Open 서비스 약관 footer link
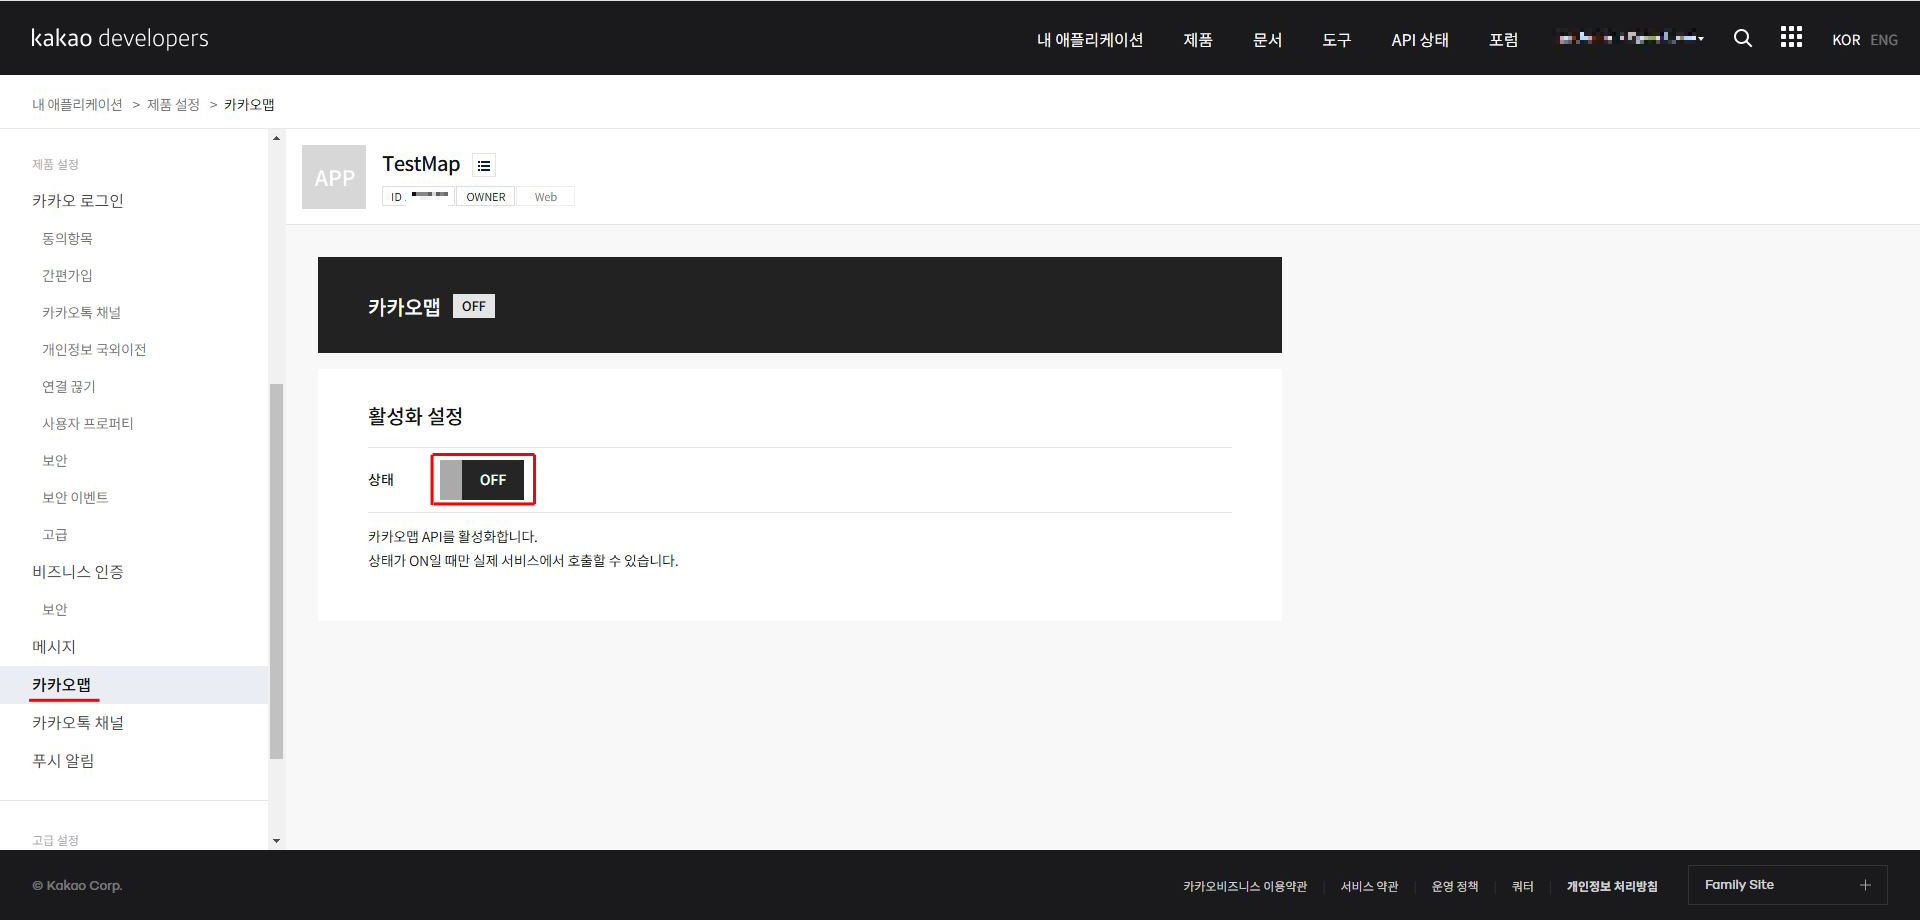 pos(1369,886)
